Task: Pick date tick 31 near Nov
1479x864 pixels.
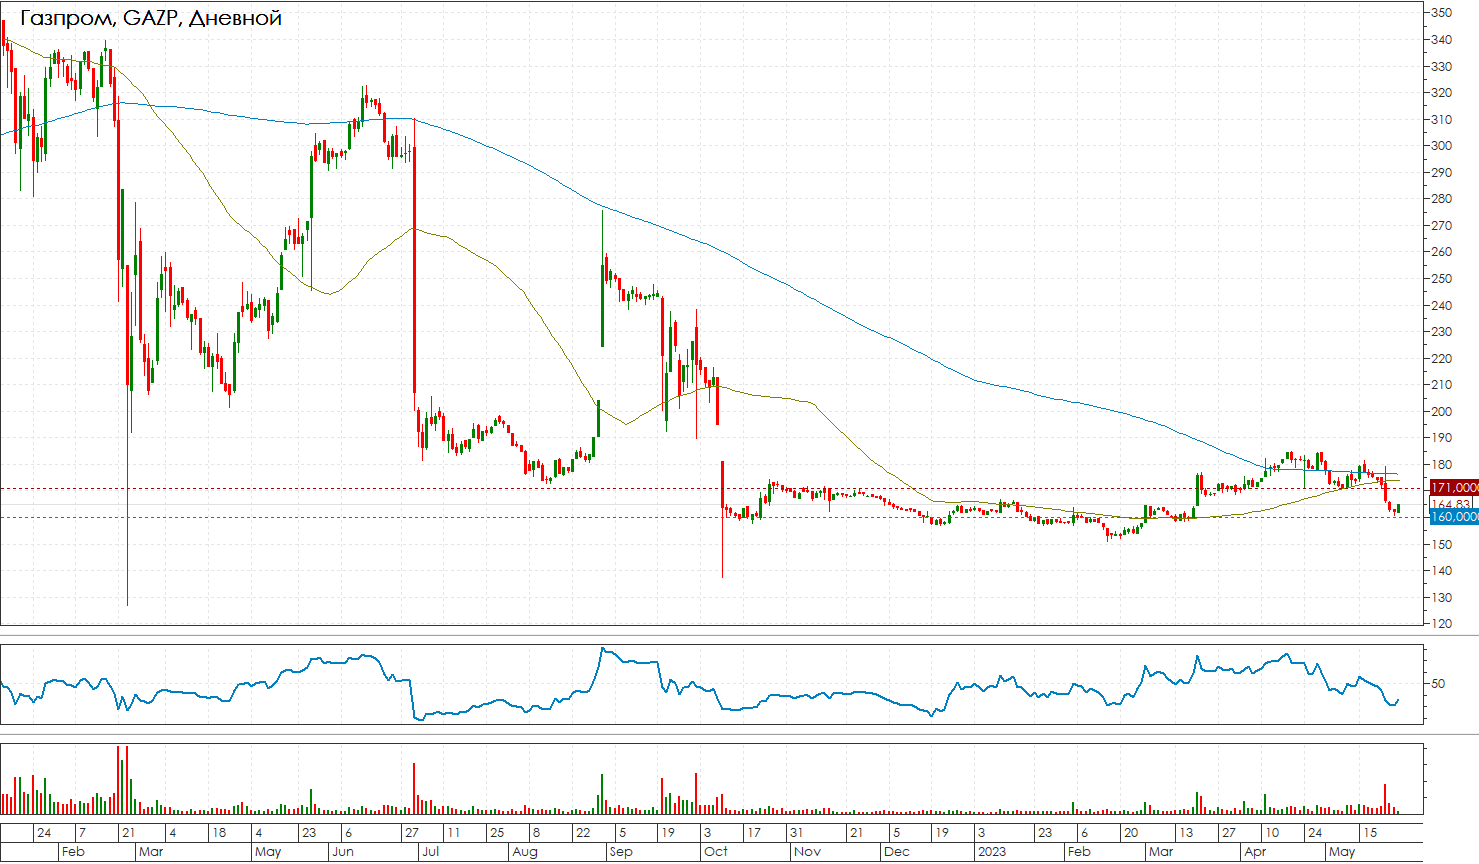Action: tap(796, 833)
